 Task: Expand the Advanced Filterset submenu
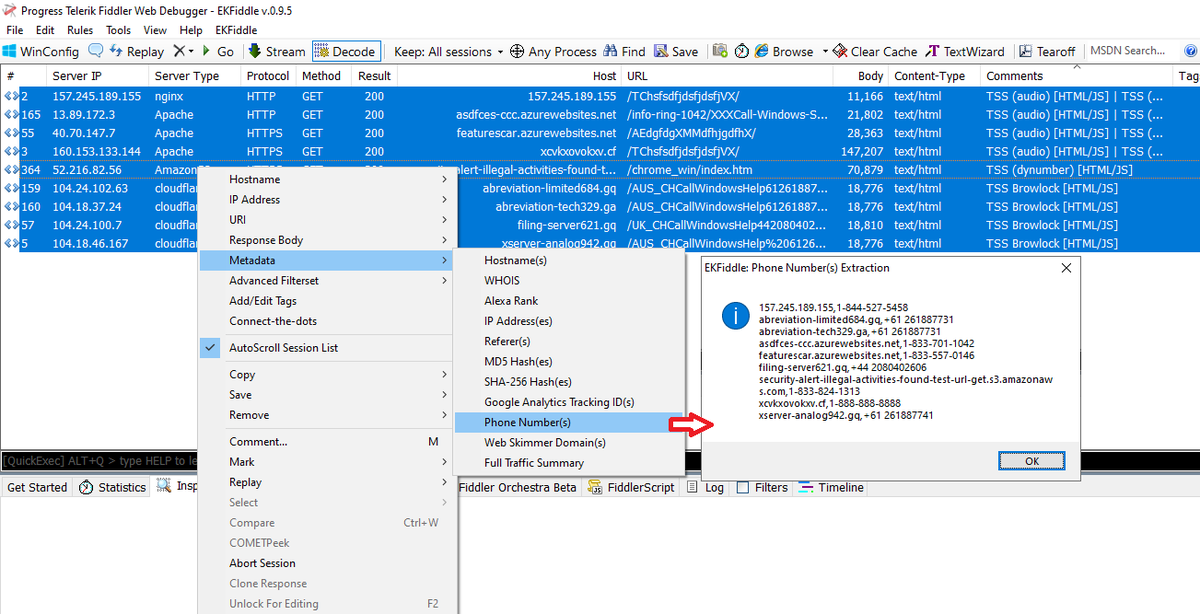tap(327, 281)
